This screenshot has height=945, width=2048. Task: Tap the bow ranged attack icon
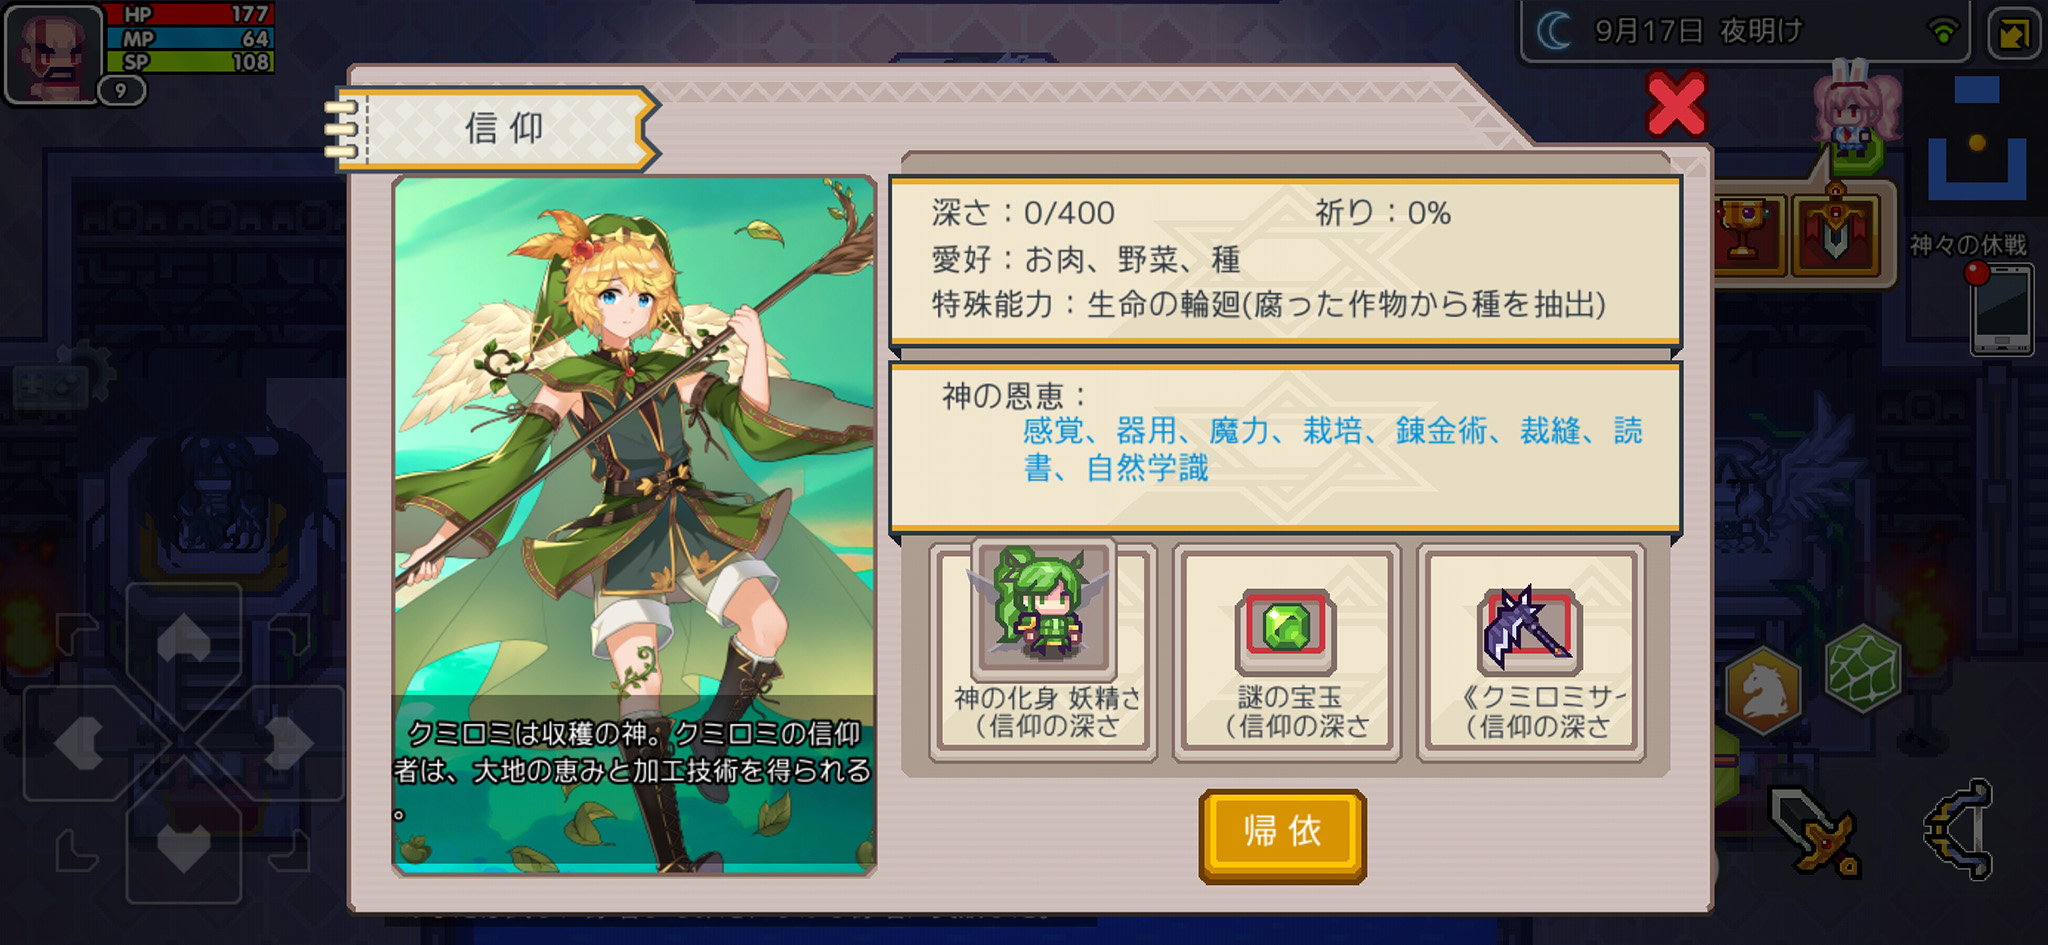[x=1960, y=830]
